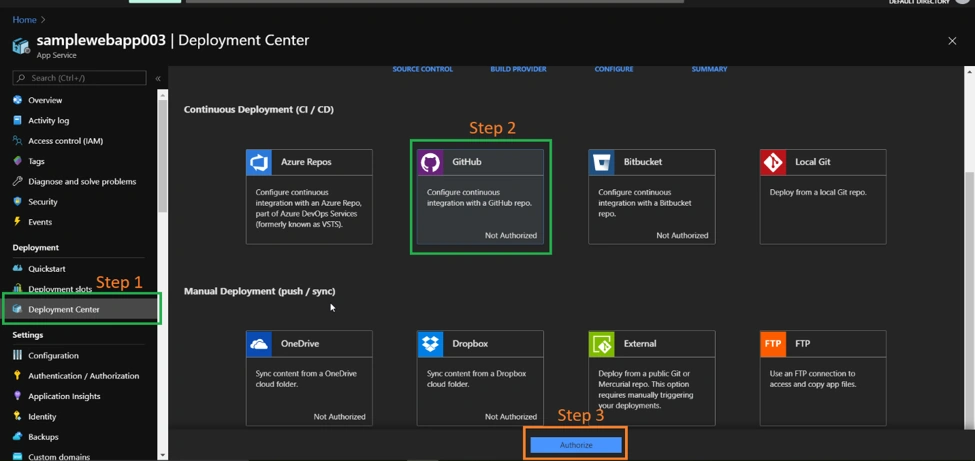
Task: Click the Deployment Center cube icon
Action: point(17,309)
